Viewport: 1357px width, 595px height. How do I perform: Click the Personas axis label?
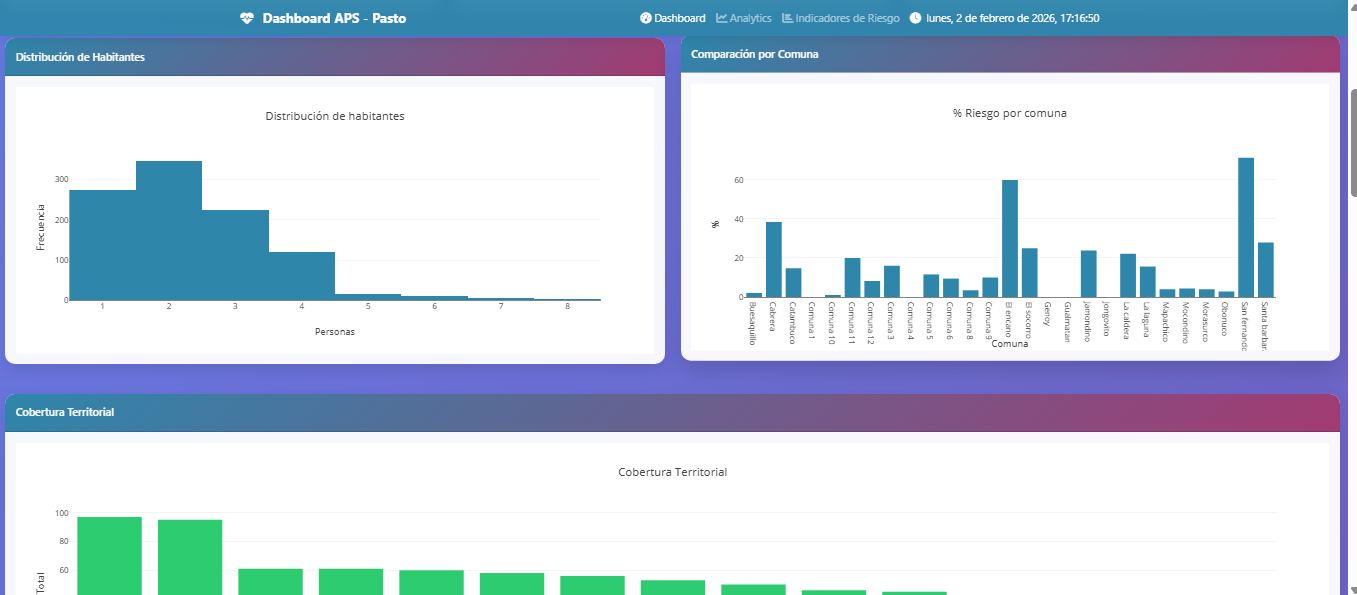(334, 332)
